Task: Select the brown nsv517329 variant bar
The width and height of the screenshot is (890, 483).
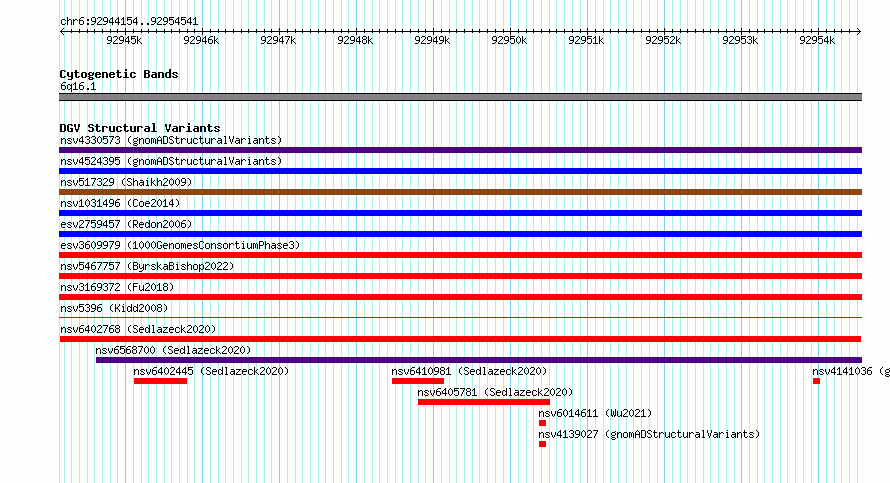Action: point(460,192)
